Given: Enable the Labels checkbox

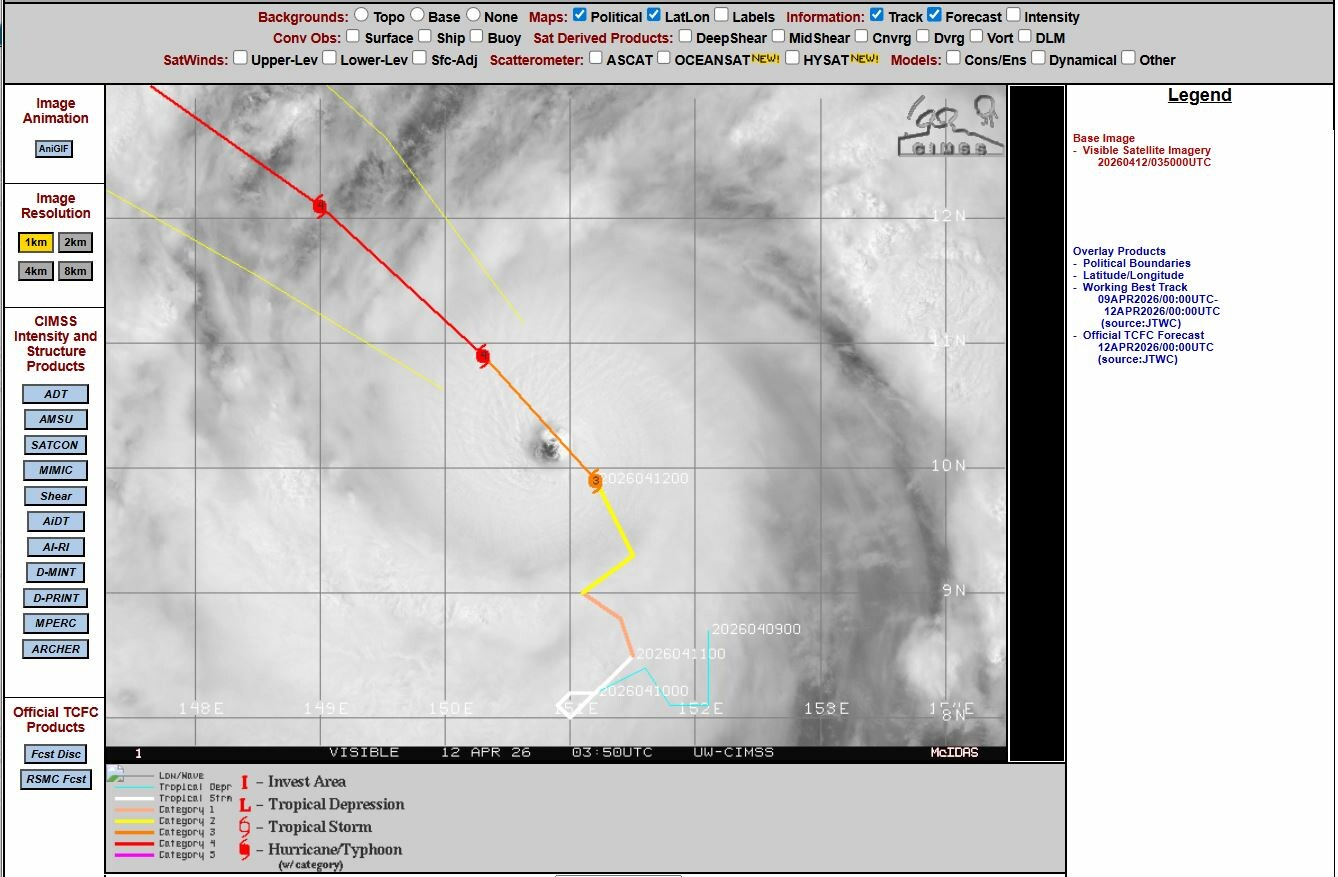Looking at the screenshot, I should point(721,16).
